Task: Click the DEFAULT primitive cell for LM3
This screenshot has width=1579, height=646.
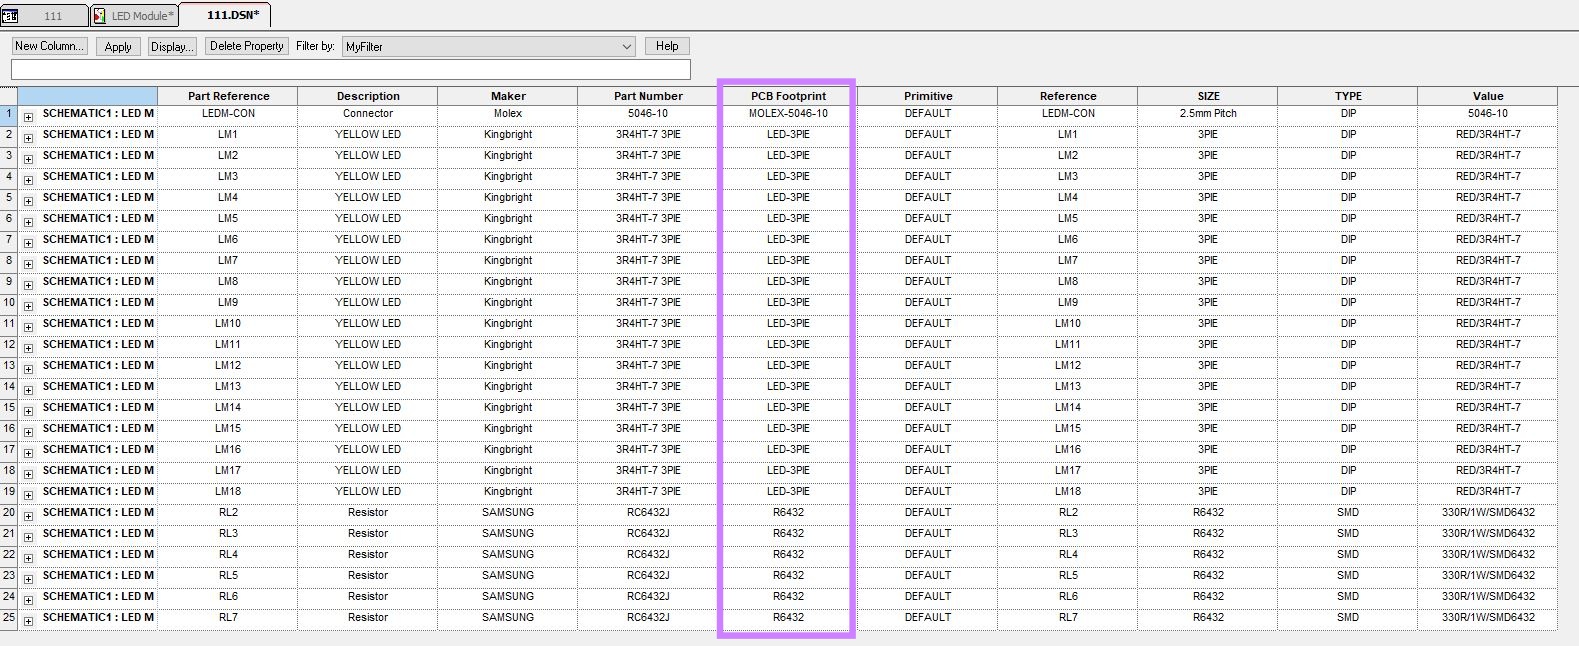Action: [x=928, y=177]
